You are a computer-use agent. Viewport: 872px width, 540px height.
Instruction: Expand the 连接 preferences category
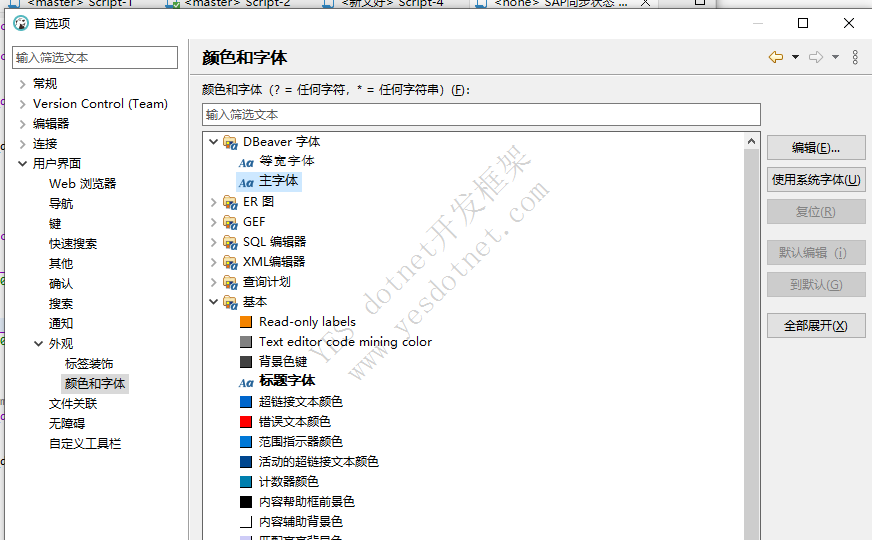click(x=22, y=144)
